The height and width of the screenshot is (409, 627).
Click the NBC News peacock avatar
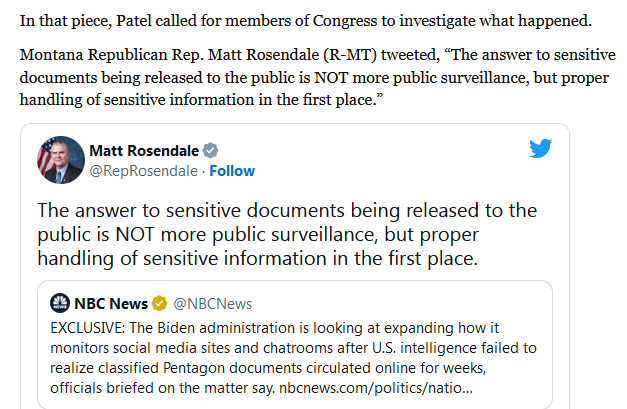click(60, 303)
